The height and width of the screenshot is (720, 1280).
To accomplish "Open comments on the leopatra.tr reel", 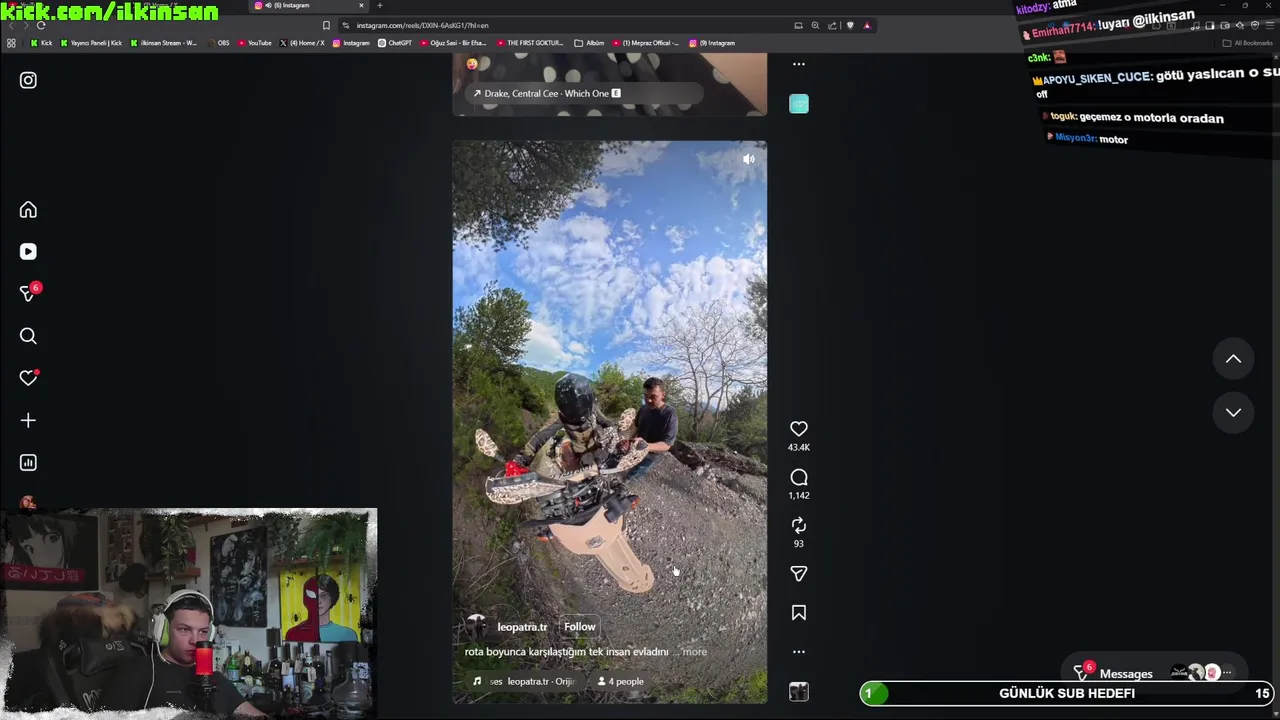I will 798,477.
